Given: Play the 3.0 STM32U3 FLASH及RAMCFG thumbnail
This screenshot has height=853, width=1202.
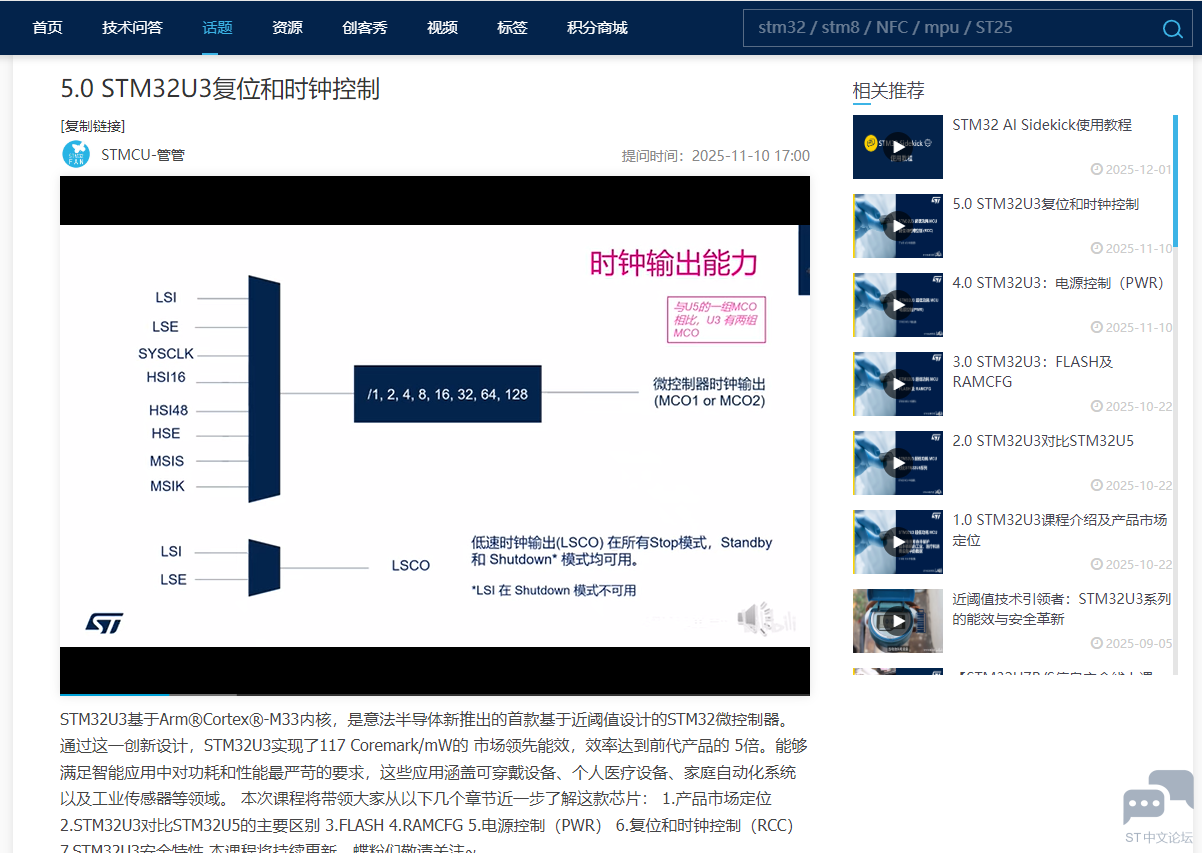Looking at the screenshot, I should click(898, 384).
